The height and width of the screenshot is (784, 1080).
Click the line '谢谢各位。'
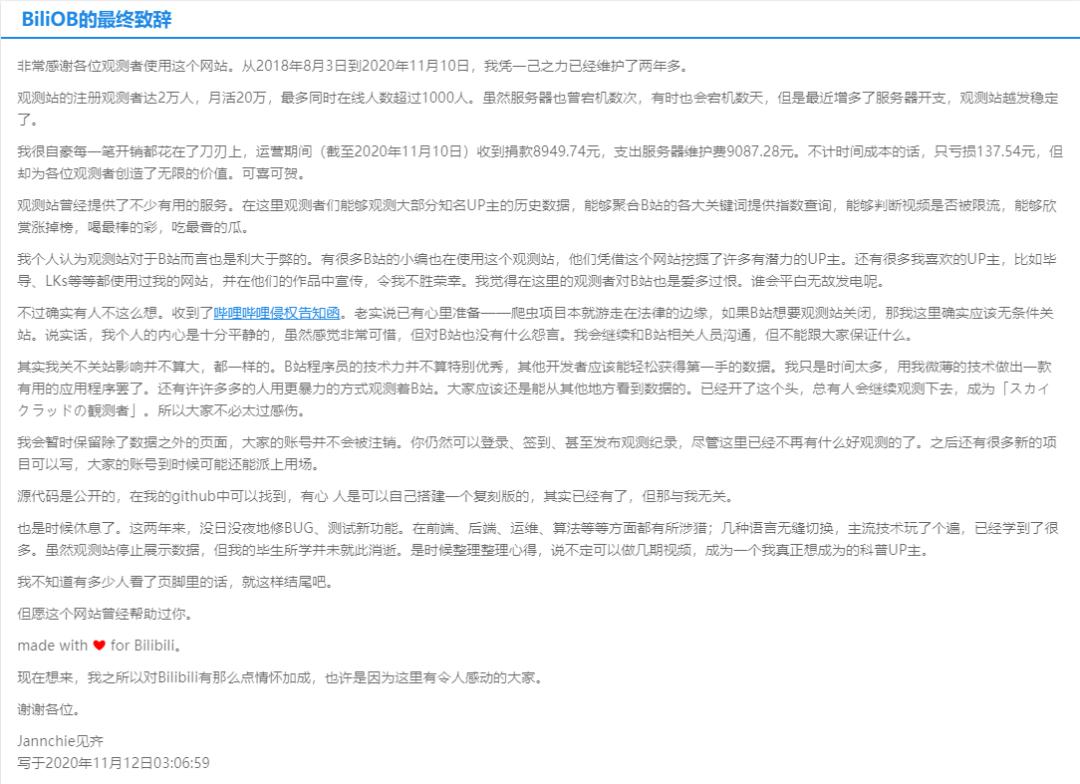49,709
